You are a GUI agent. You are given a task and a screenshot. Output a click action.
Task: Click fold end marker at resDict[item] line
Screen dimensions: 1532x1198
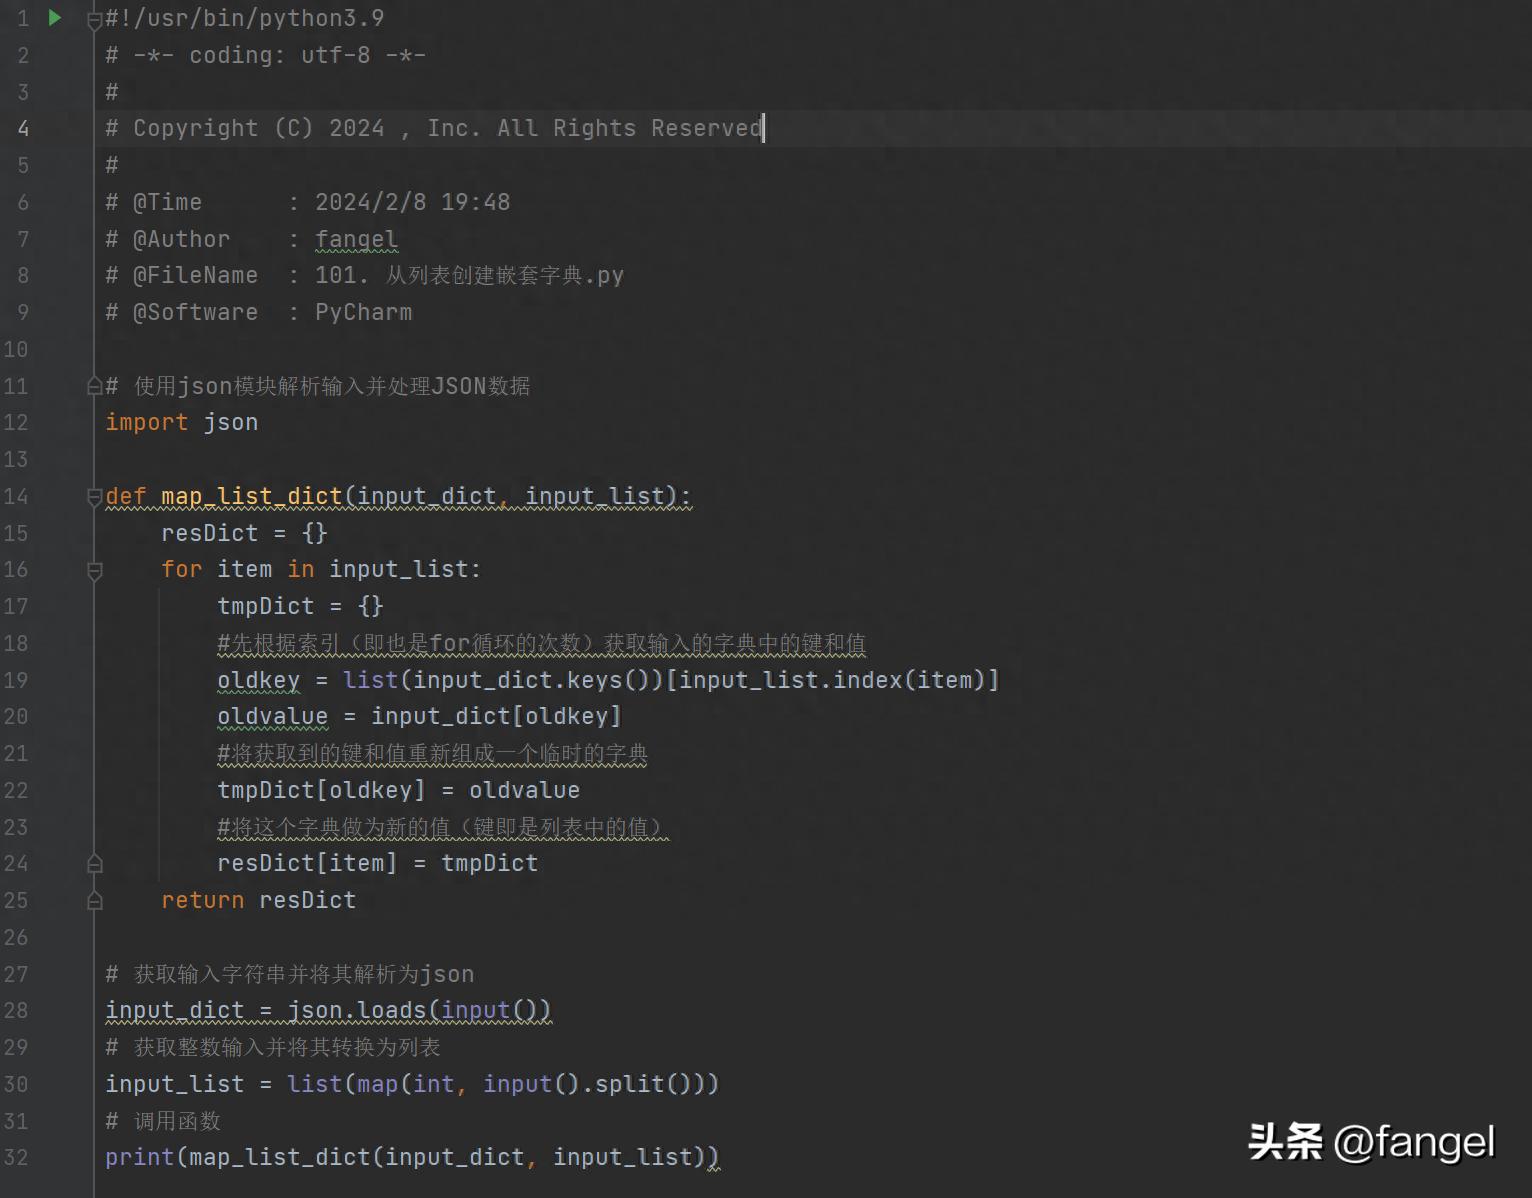[x=95, y=864]
